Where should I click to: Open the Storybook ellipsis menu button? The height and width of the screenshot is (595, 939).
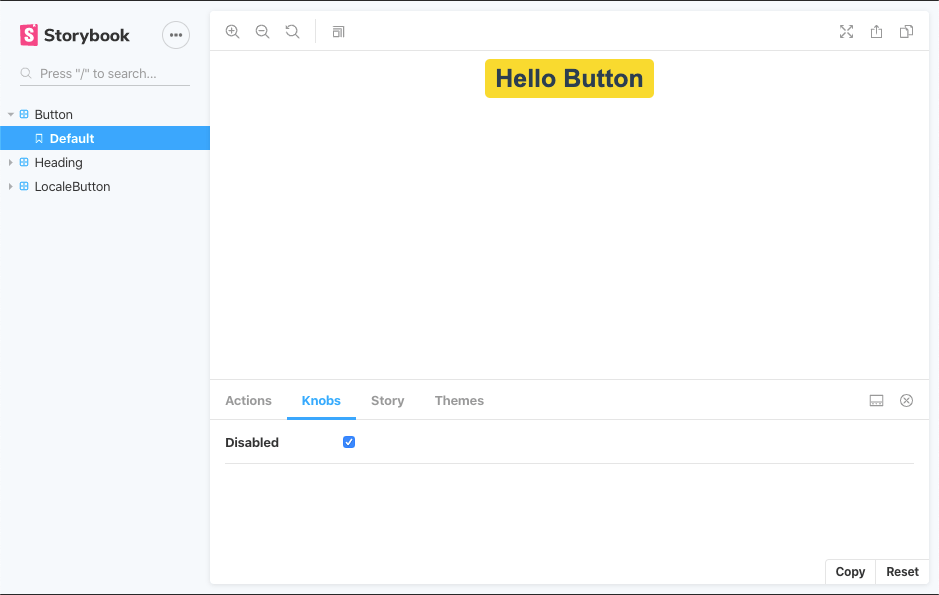176,35
